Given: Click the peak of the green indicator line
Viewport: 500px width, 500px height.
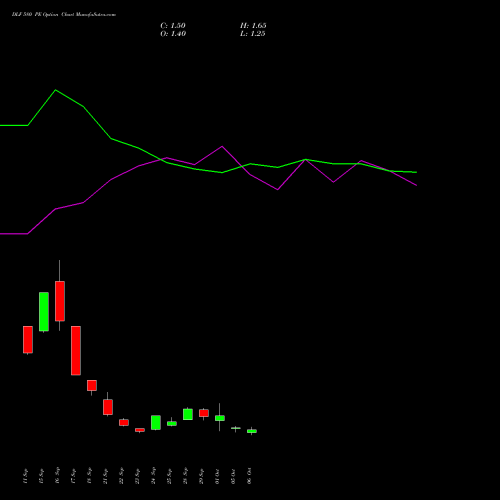Looking at the screenshot, I should point(56,90).
